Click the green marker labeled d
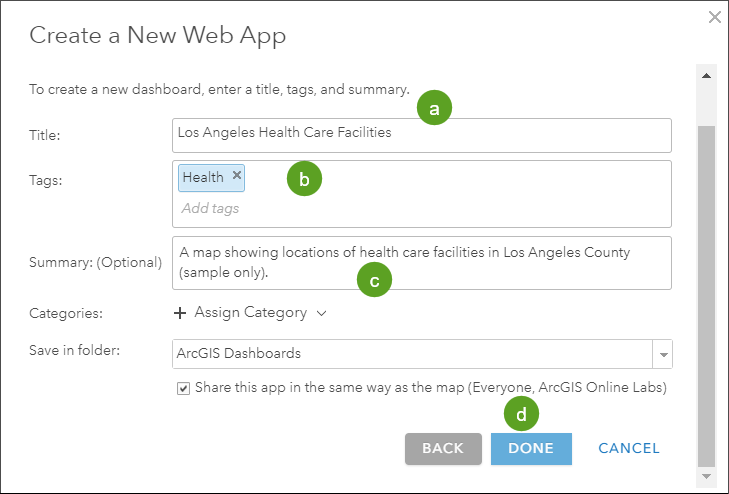This screenshot has height=494, width=729. 521,412
